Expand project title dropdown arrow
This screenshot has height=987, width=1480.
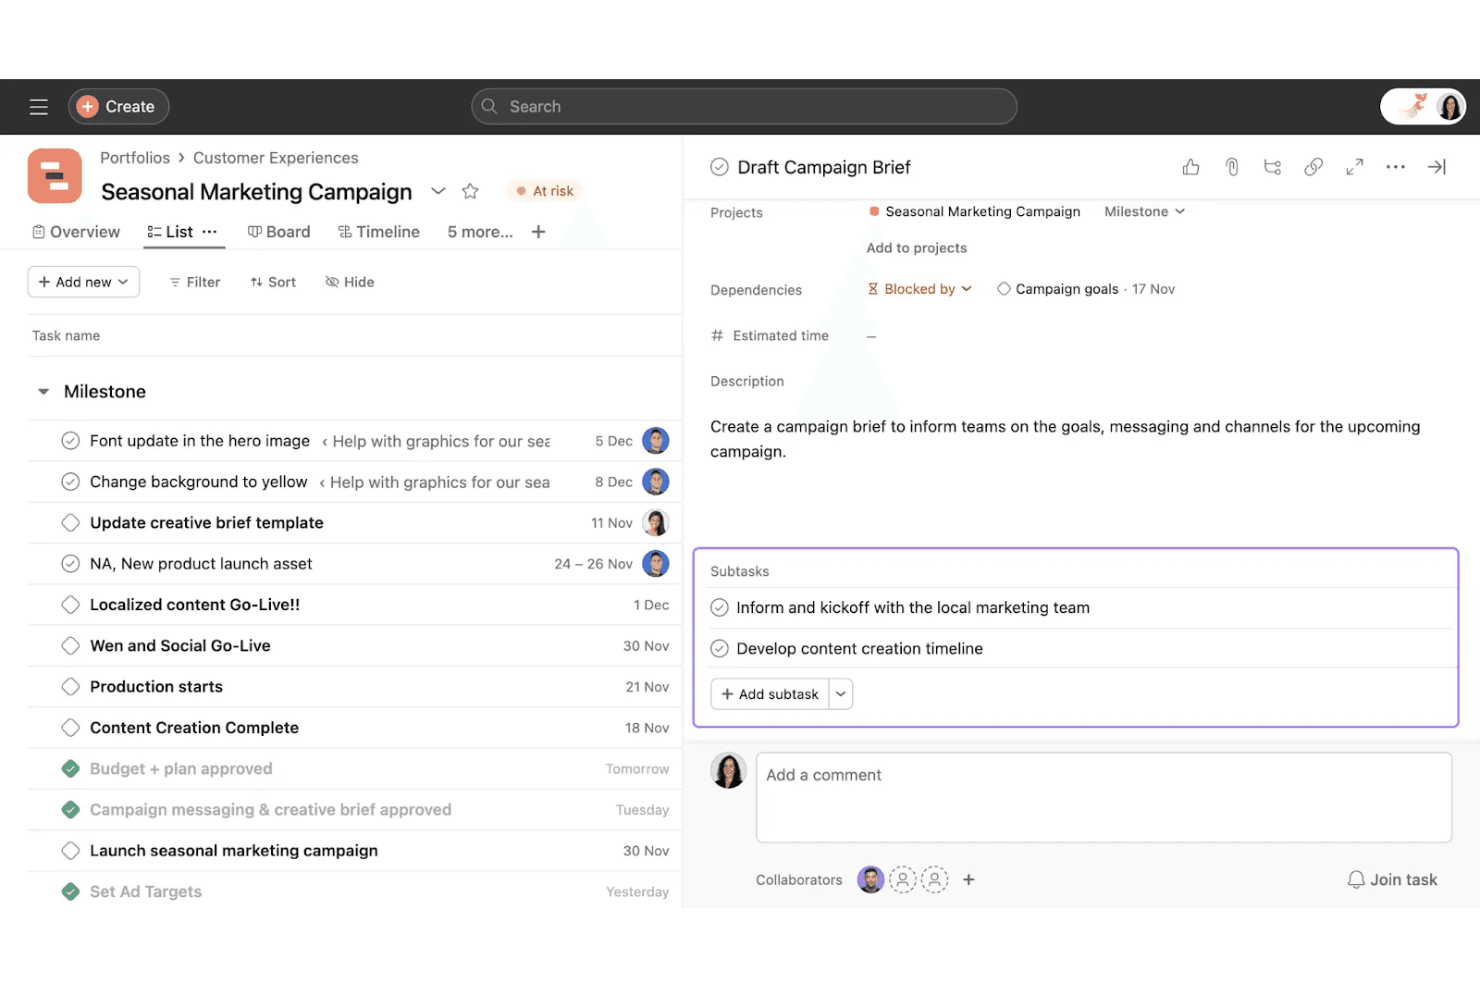pyautogui.click(x=438, y=191)
